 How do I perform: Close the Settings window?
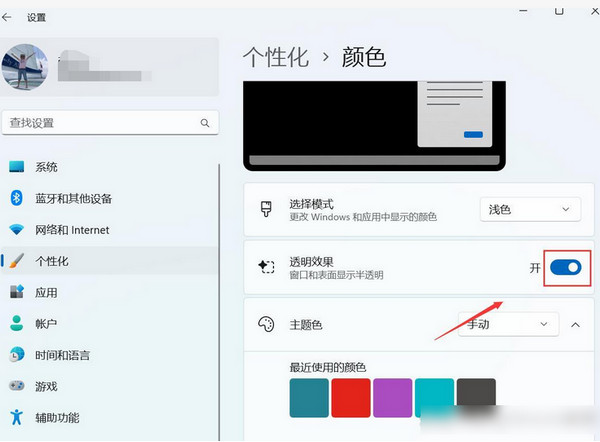click(595, 11)
